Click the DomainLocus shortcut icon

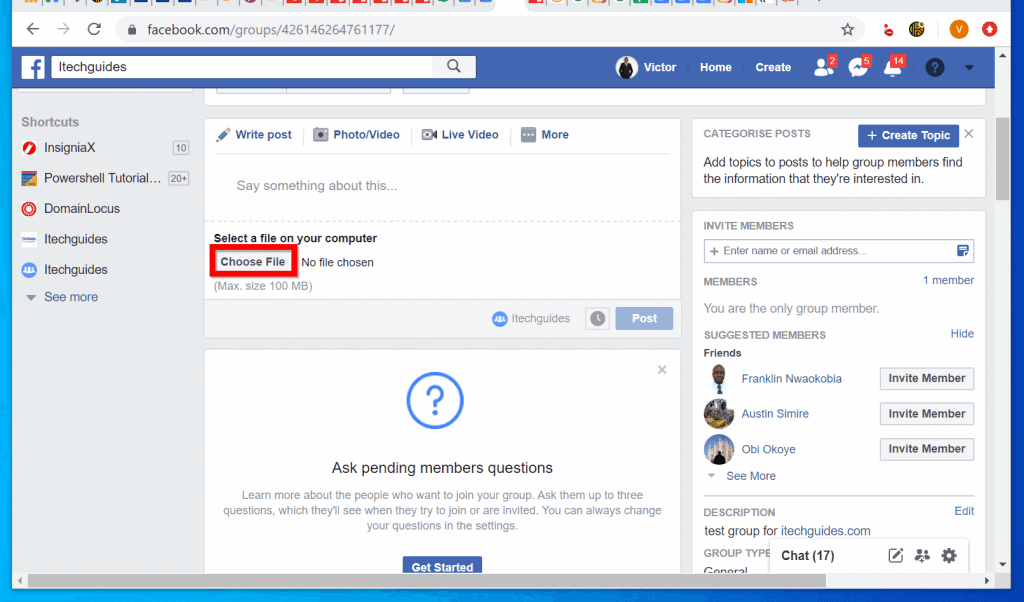(x=29, y=209)
